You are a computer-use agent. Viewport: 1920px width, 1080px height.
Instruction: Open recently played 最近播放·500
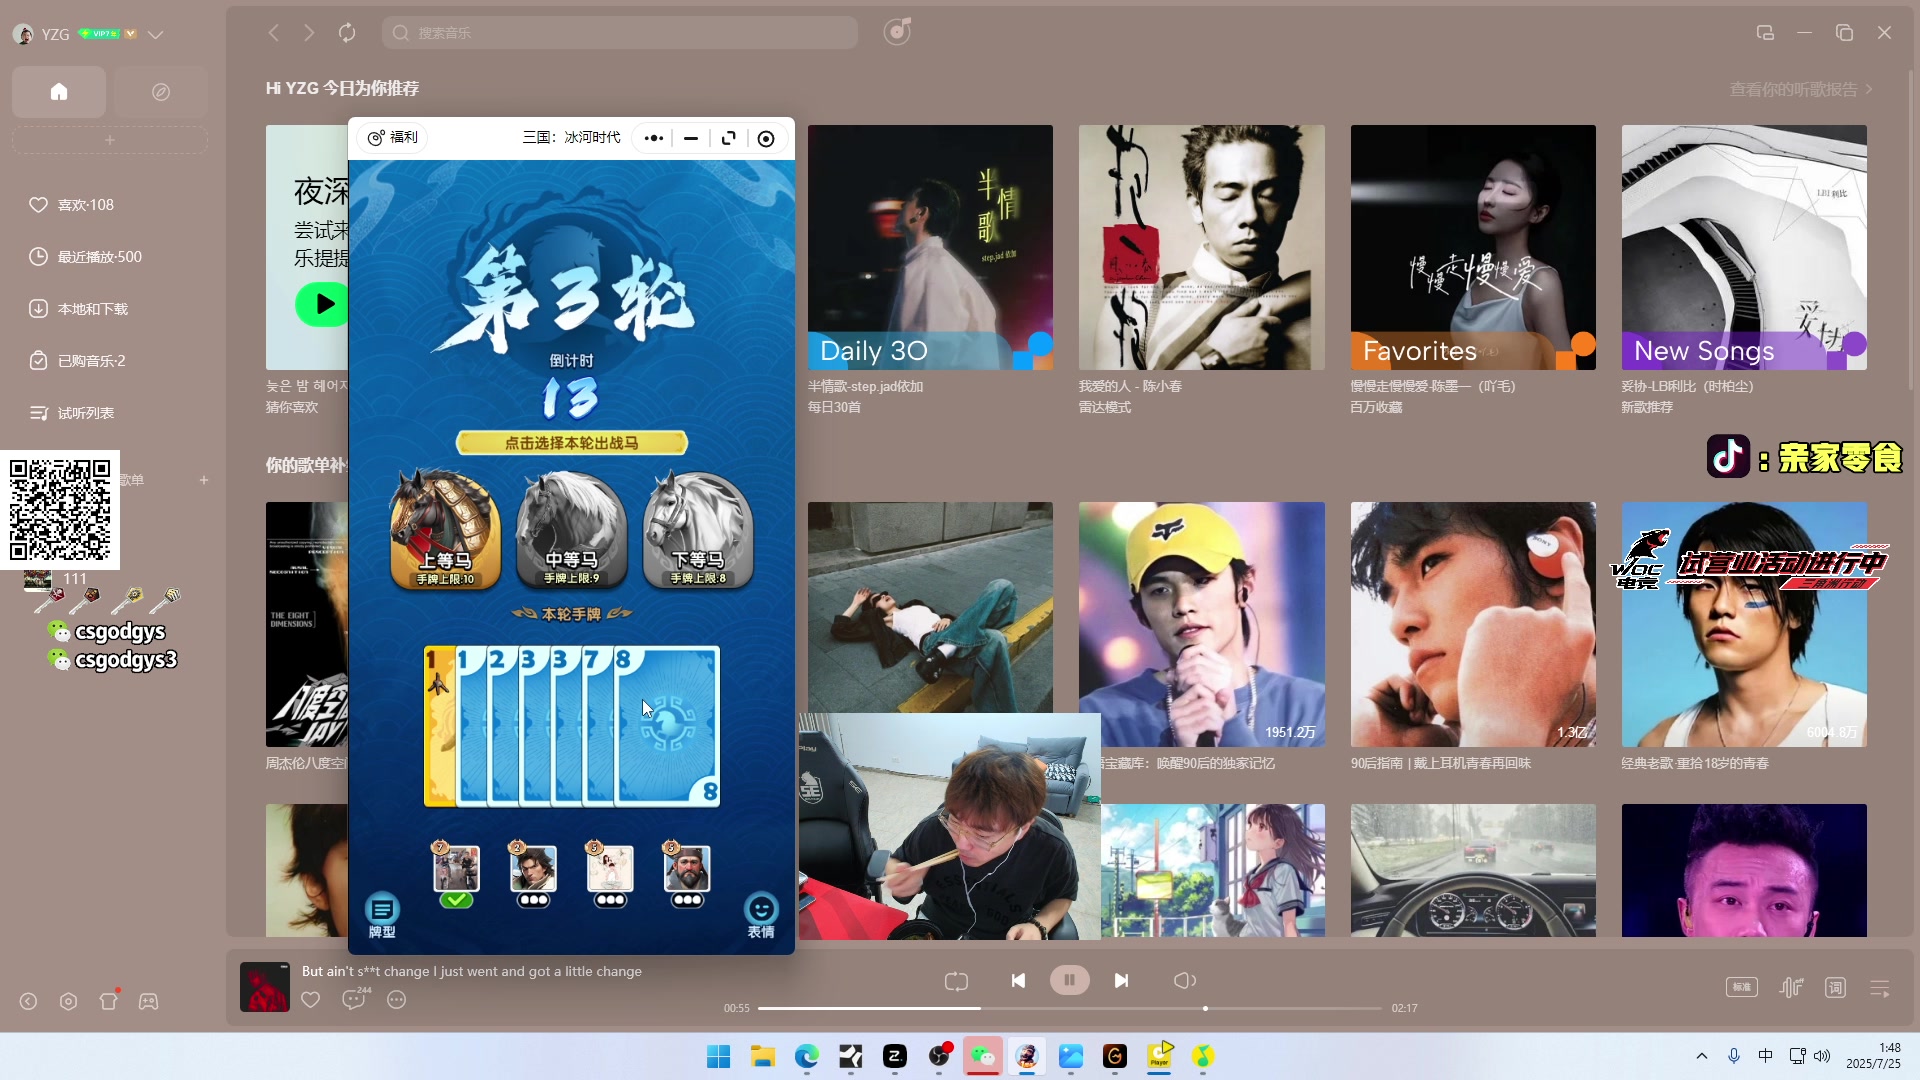[86, 257]
